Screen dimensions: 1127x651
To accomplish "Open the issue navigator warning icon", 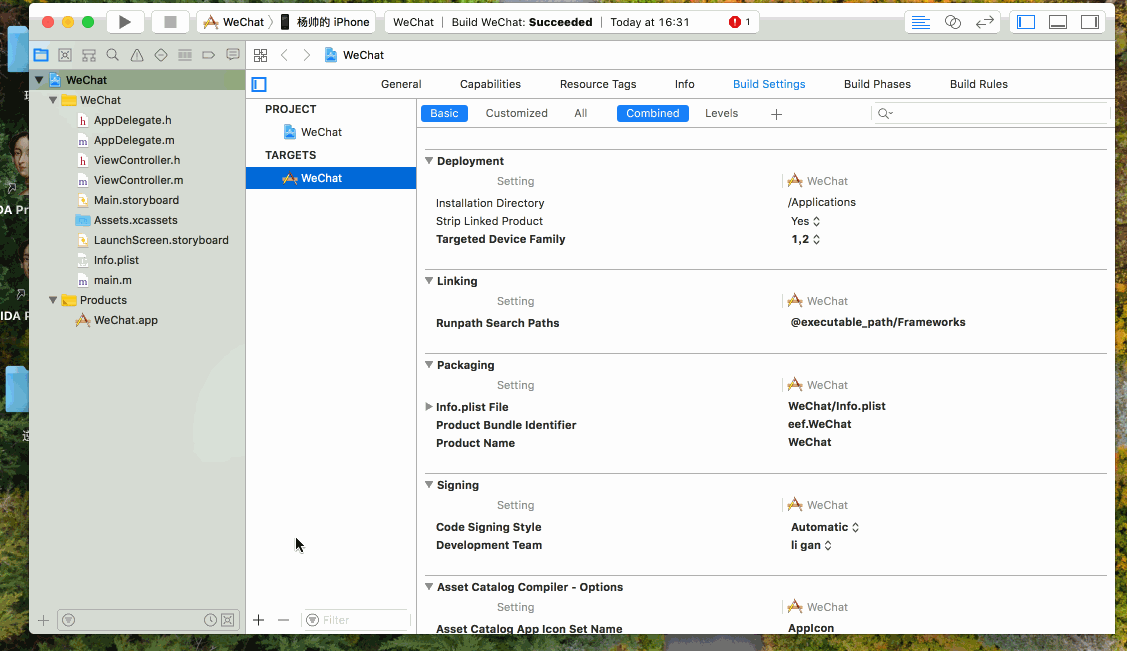I will 137,55.
